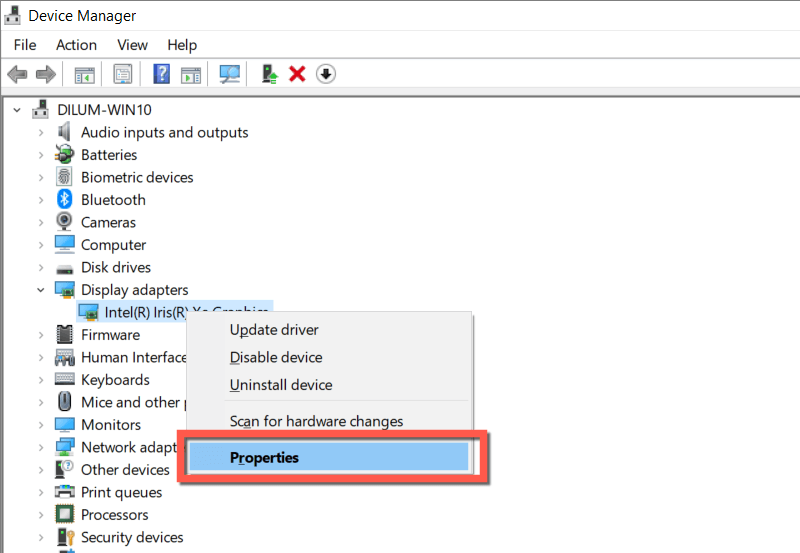Image resolution: width=800 pixels, height=553 pixels.
Task: Click the down-arrow disable device icon
Action: click(x=326, y=74)
